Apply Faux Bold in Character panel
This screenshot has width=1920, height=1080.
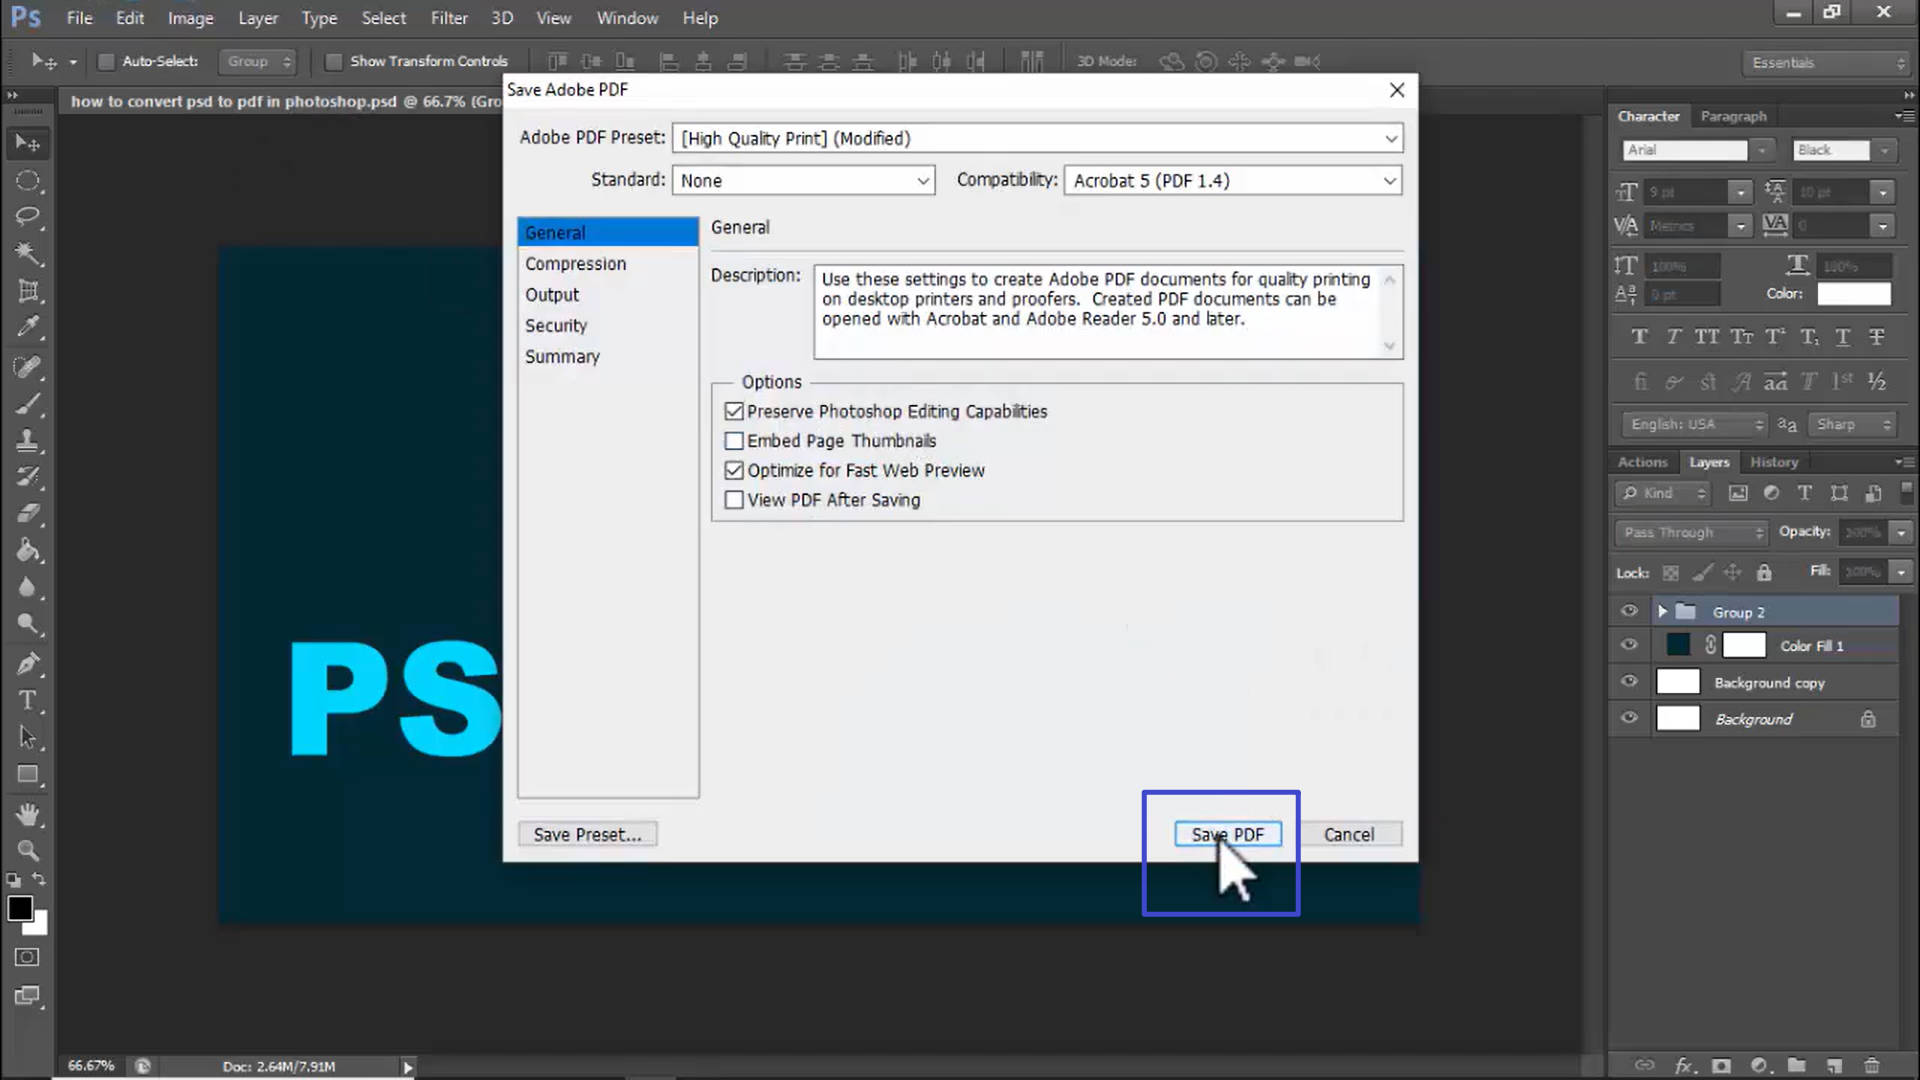[x=1639, y=337]
